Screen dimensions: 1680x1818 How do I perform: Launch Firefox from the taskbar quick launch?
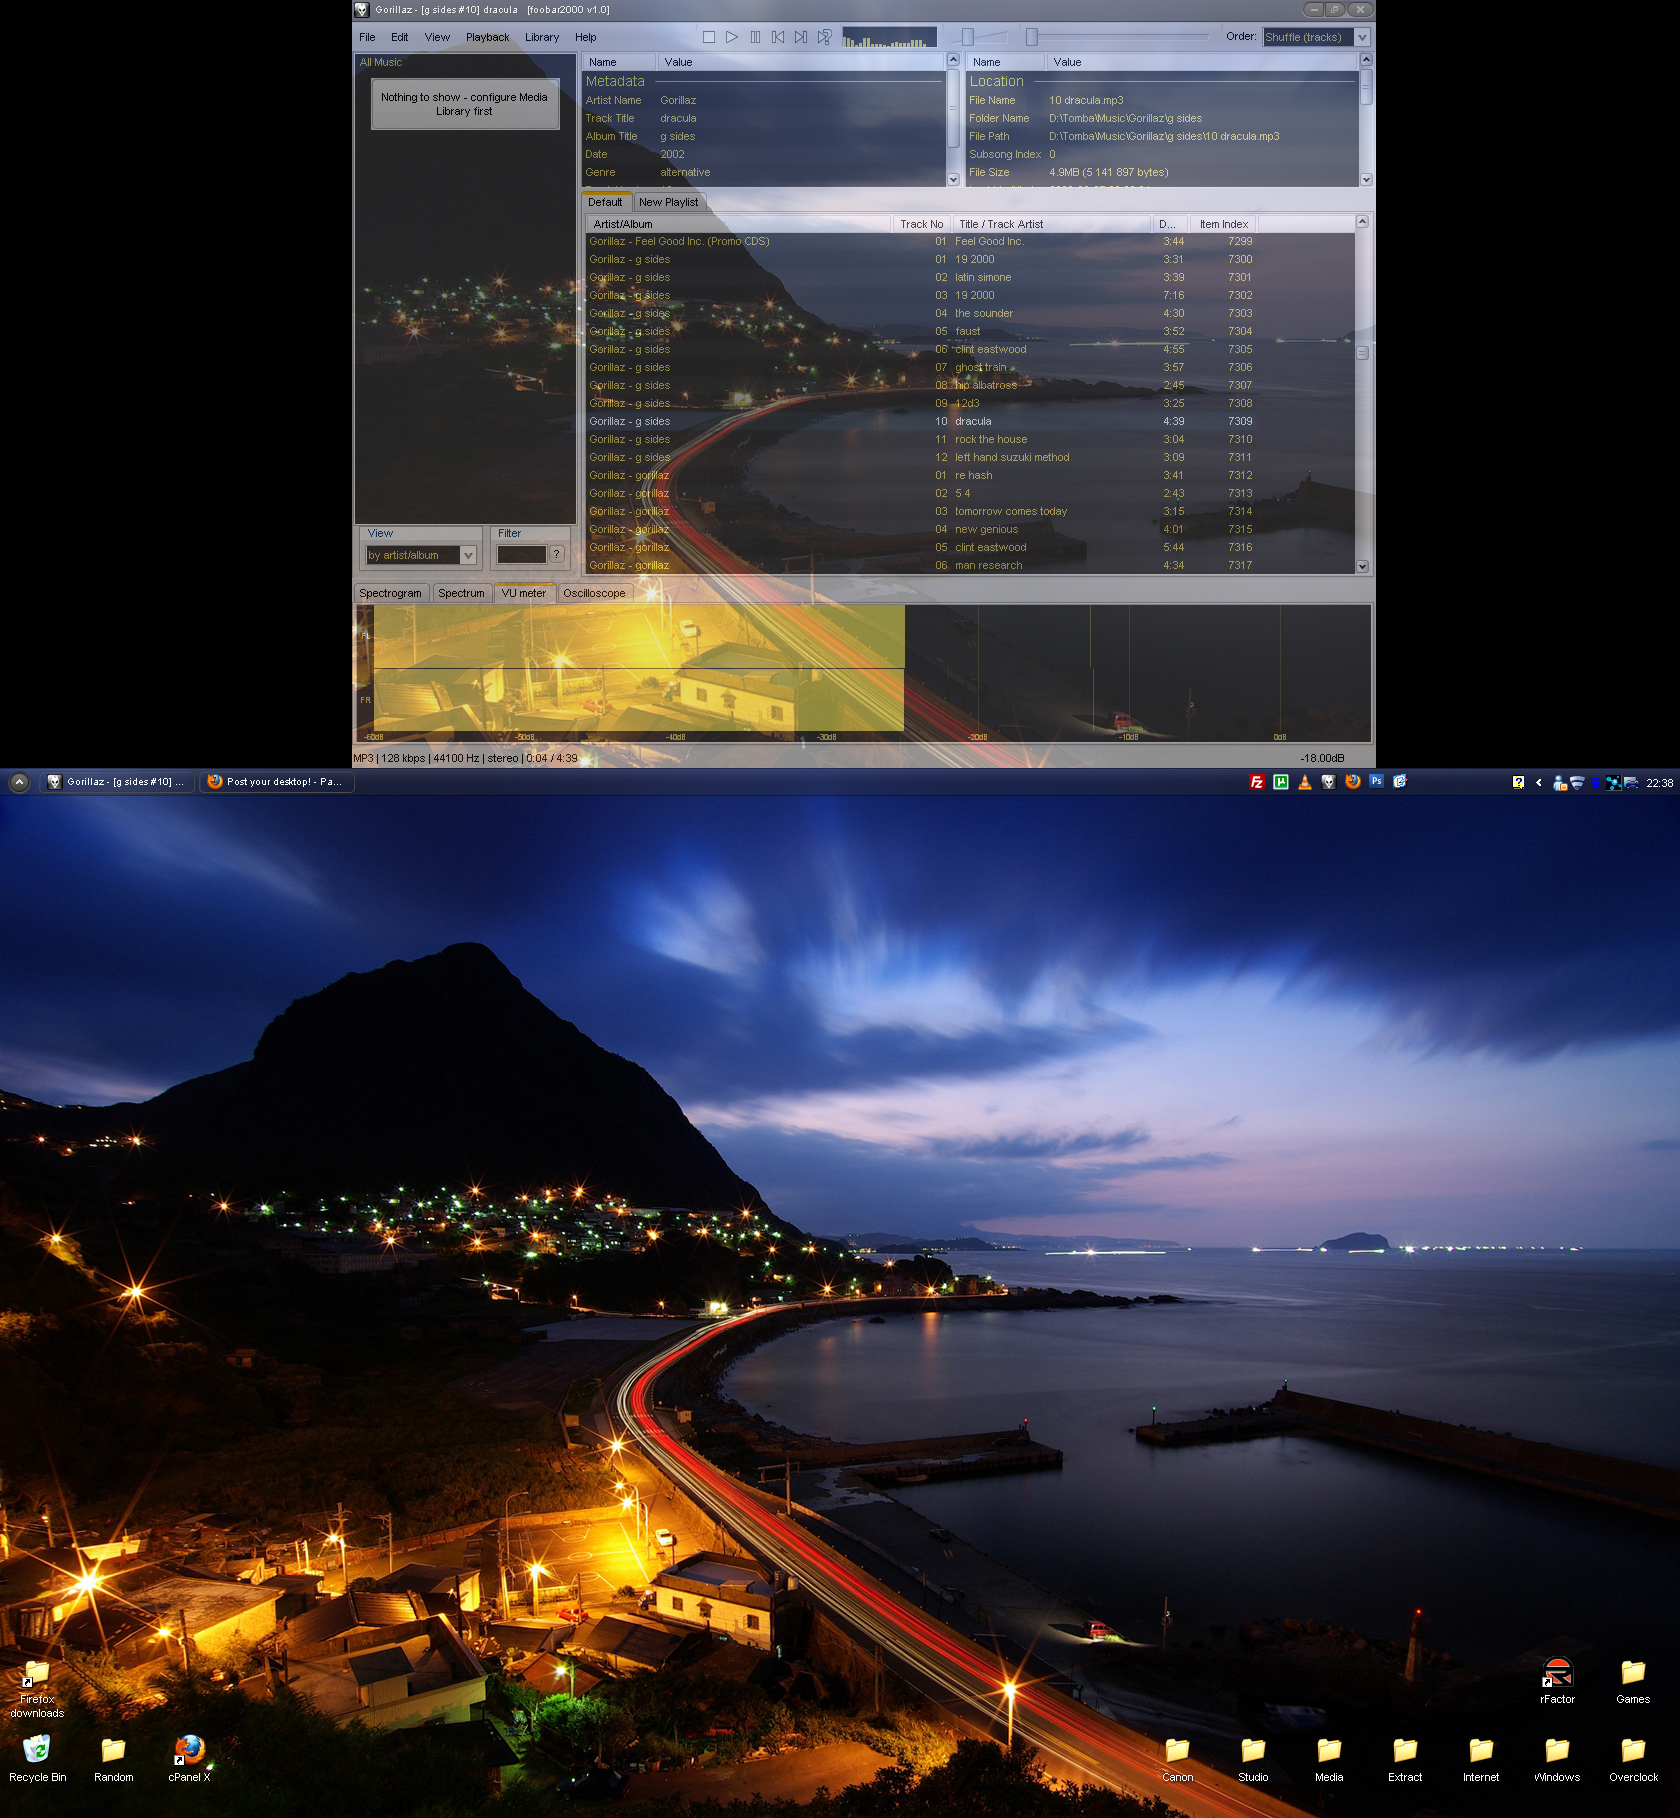[x=1353, y=782]
